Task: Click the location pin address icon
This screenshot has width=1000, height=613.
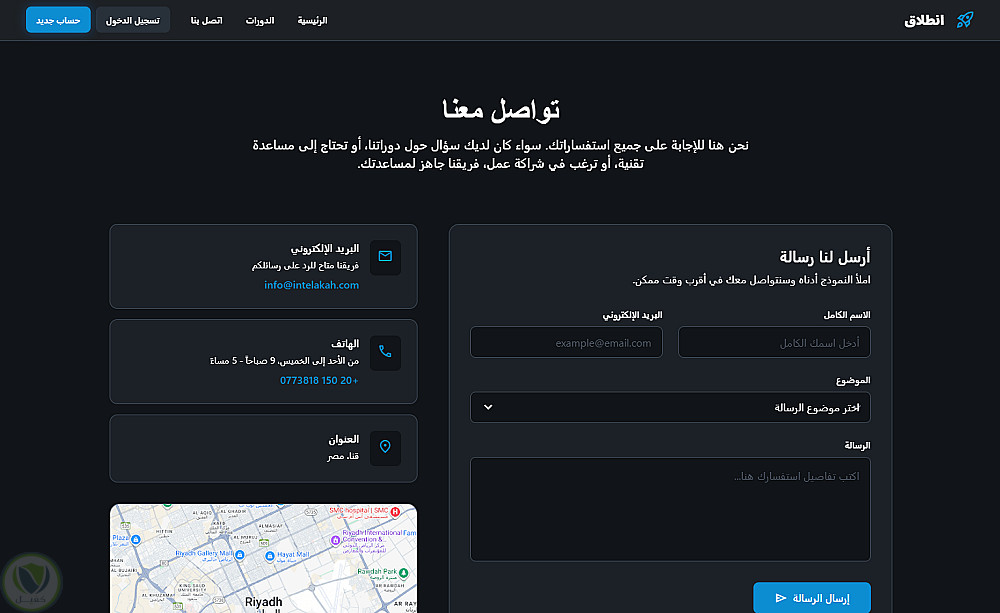Action: coord(385,447)
